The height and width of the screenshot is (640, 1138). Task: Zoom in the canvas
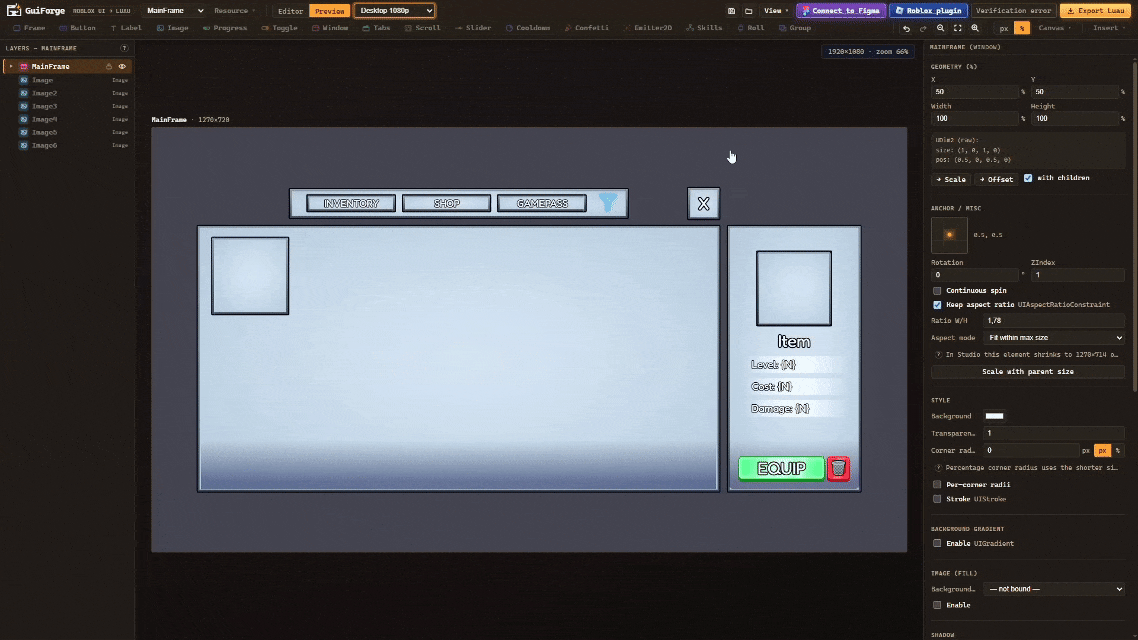975,28
